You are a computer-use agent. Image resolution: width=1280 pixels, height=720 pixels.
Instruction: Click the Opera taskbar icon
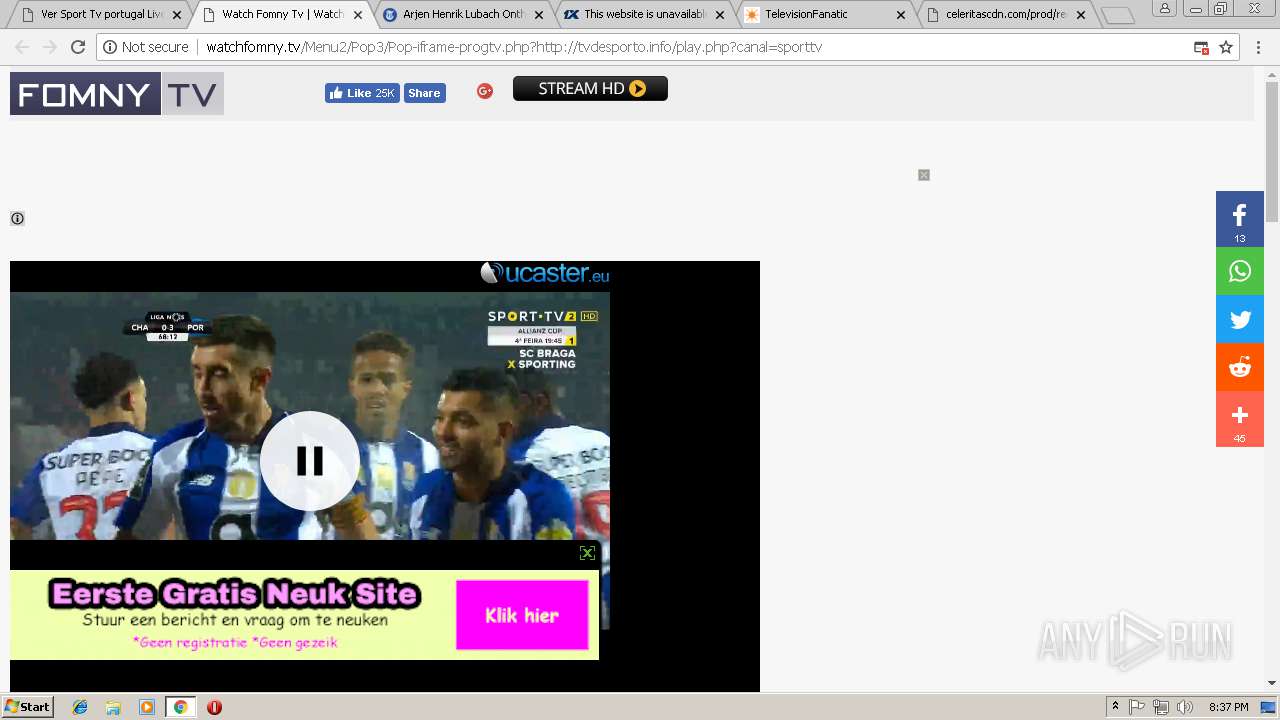click(x=214, y=707)
